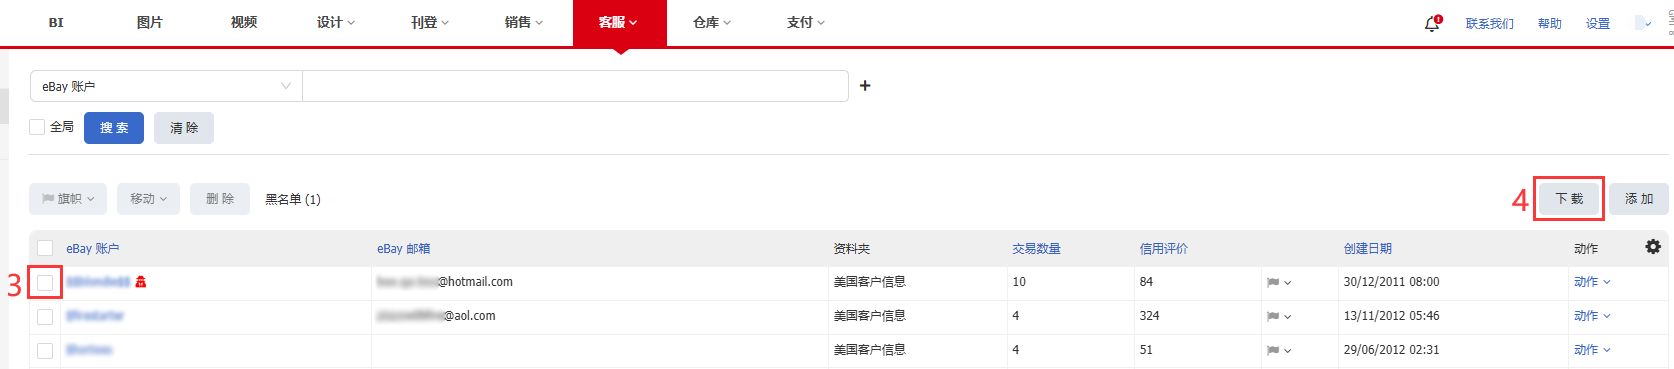Click the transaction count 10 cell
This screenshot has height=369, width=1674.
[1019, 282]
